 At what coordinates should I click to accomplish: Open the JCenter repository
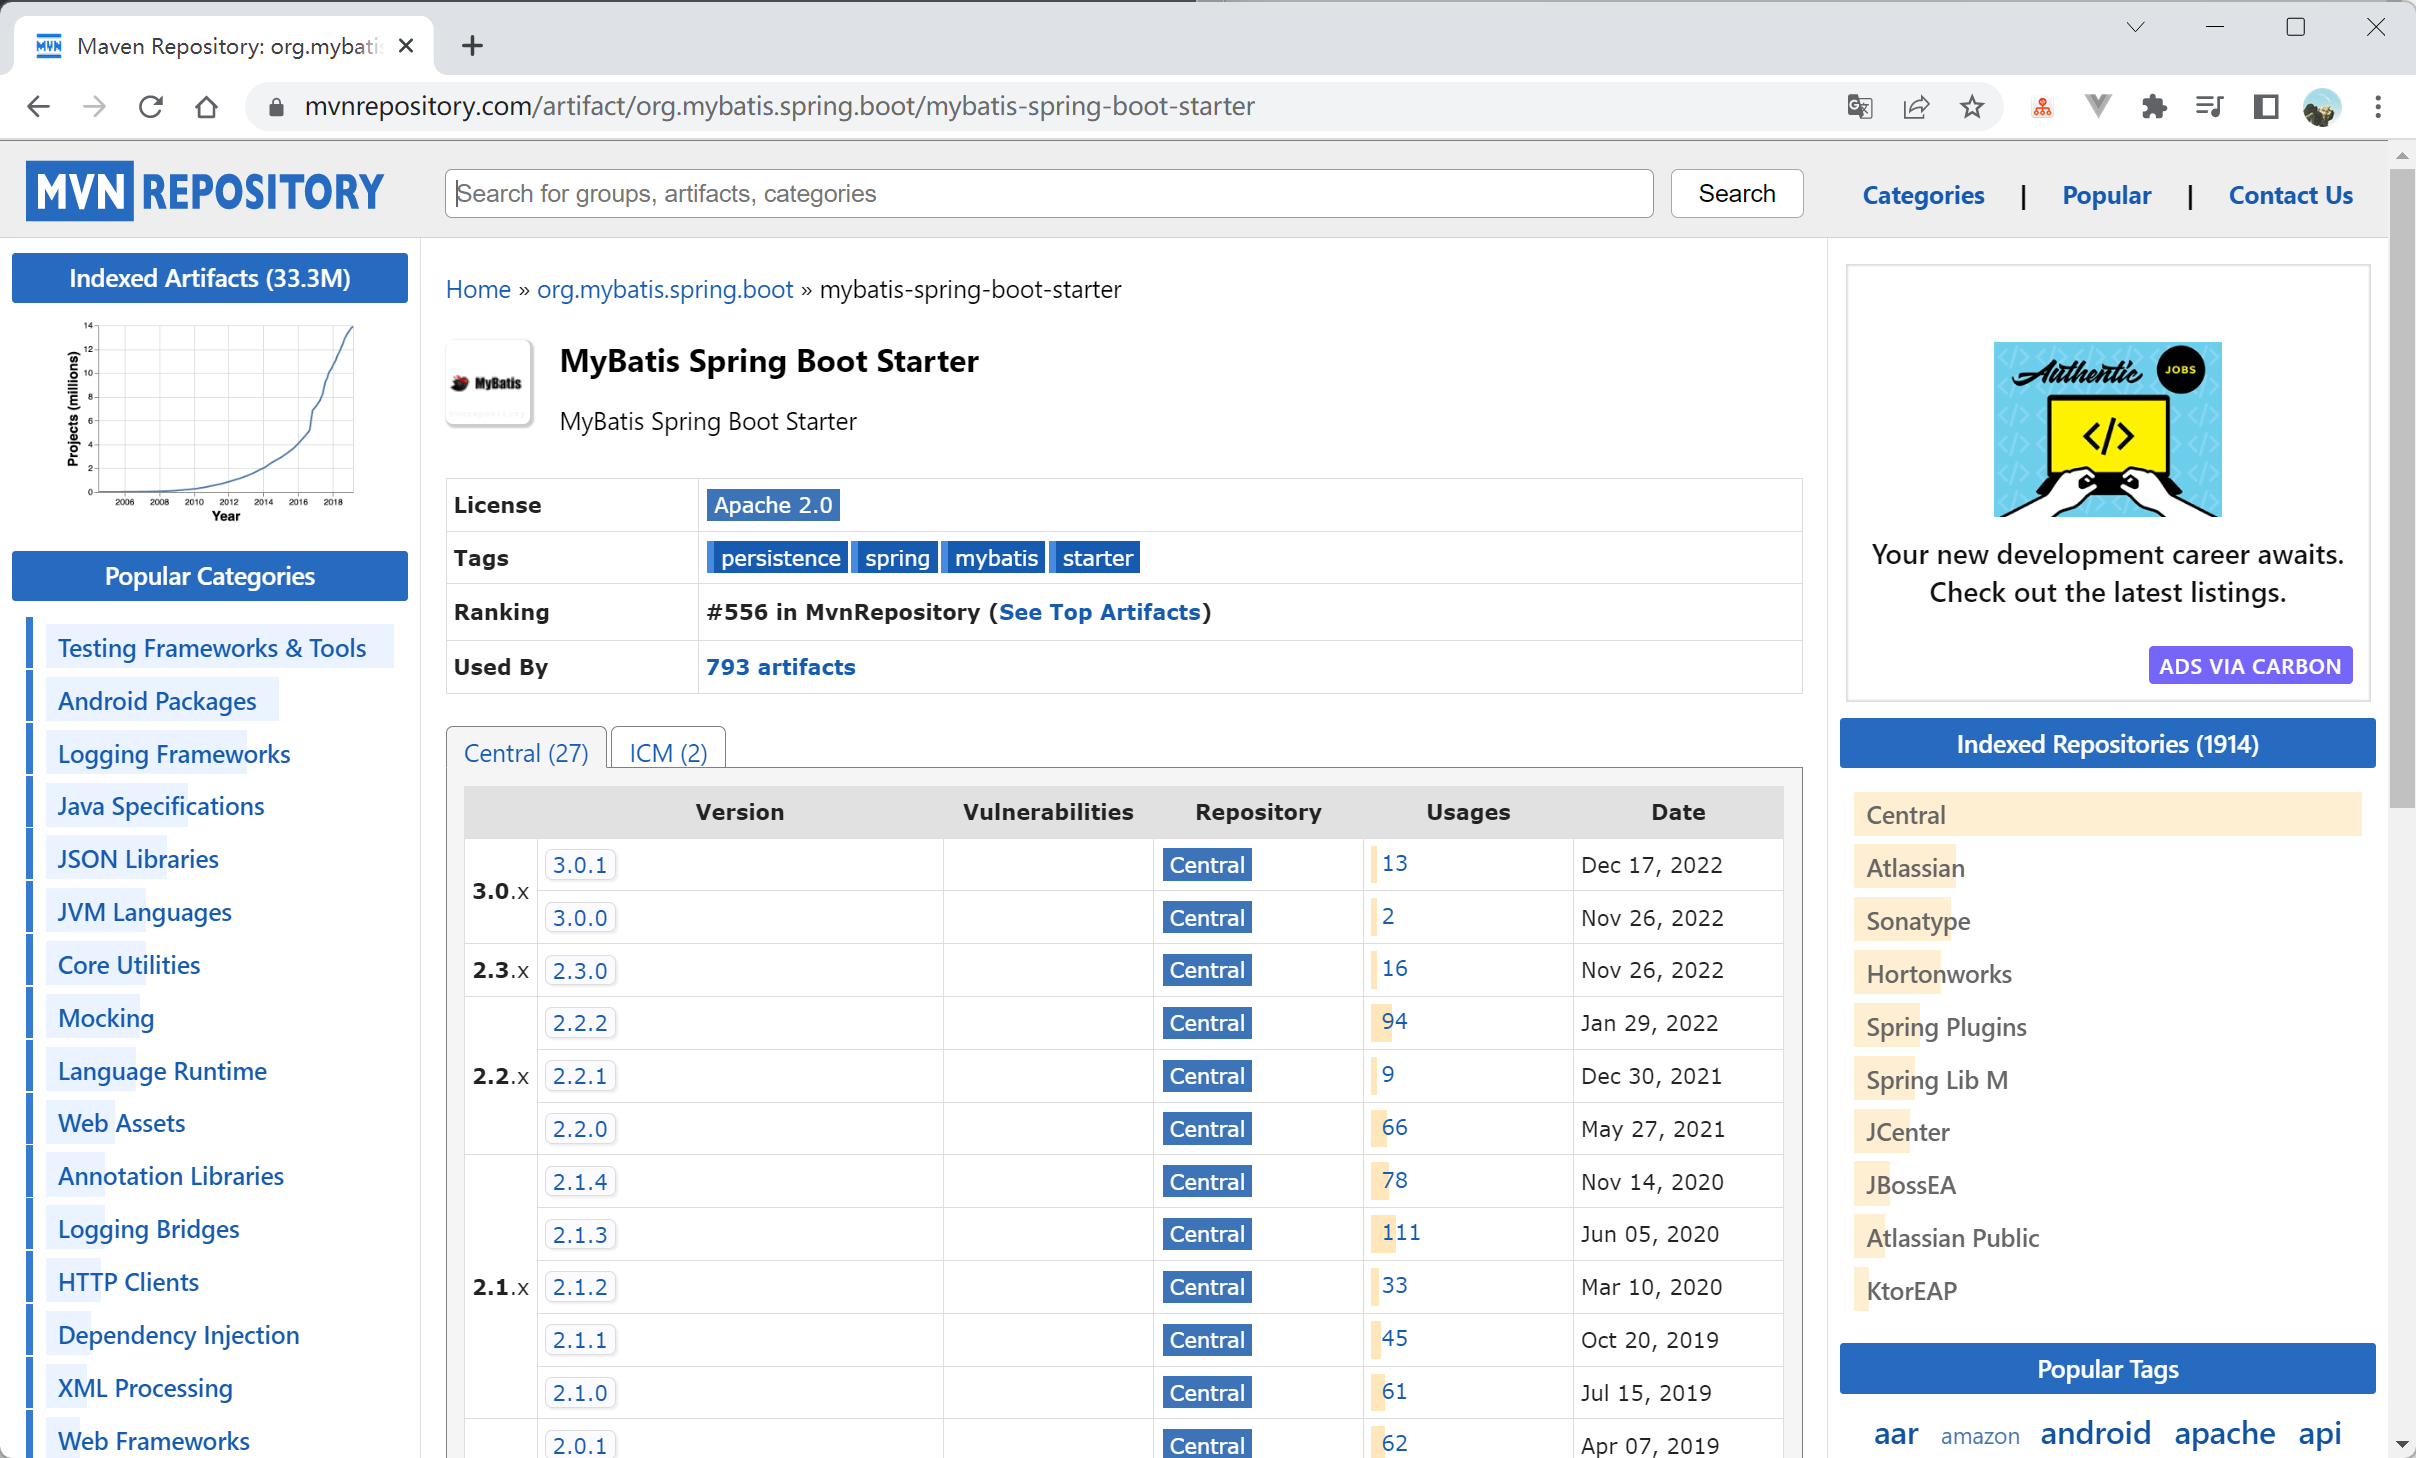point(1907,1132)
